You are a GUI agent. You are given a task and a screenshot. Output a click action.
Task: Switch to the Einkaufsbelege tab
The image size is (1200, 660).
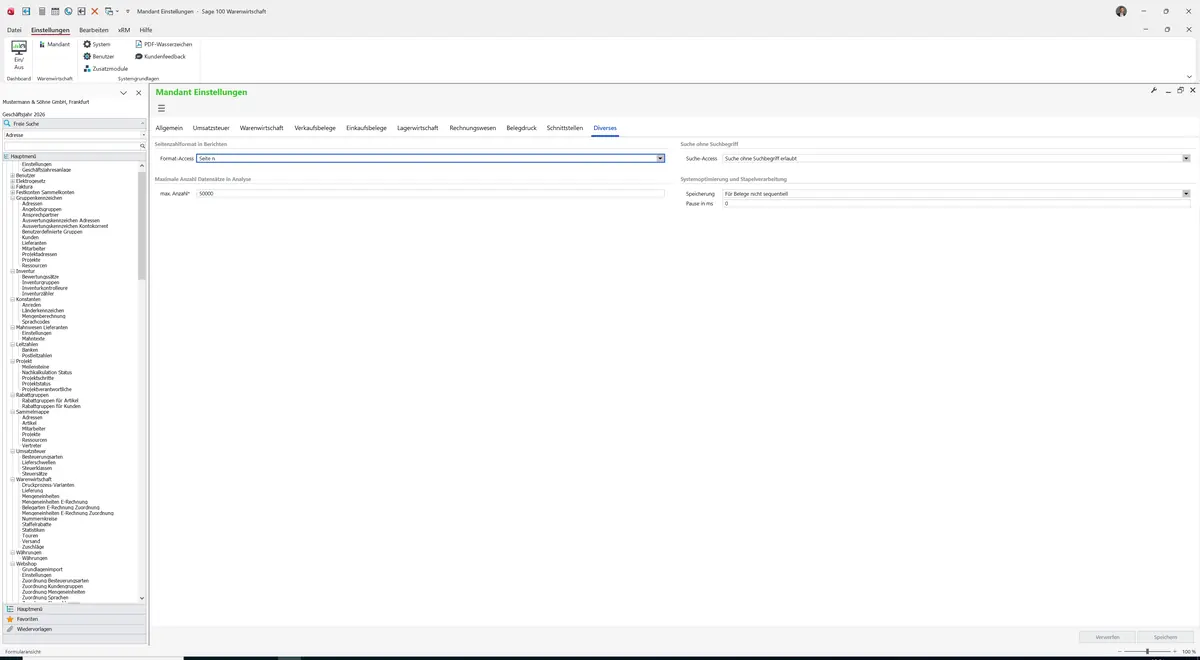(366, 128)
